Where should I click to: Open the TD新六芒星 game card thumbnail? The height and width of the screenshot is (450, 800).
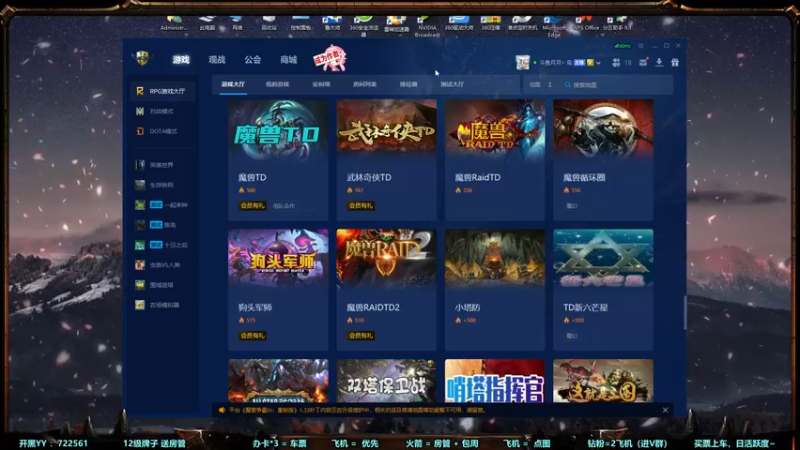[x=603, y=260]
